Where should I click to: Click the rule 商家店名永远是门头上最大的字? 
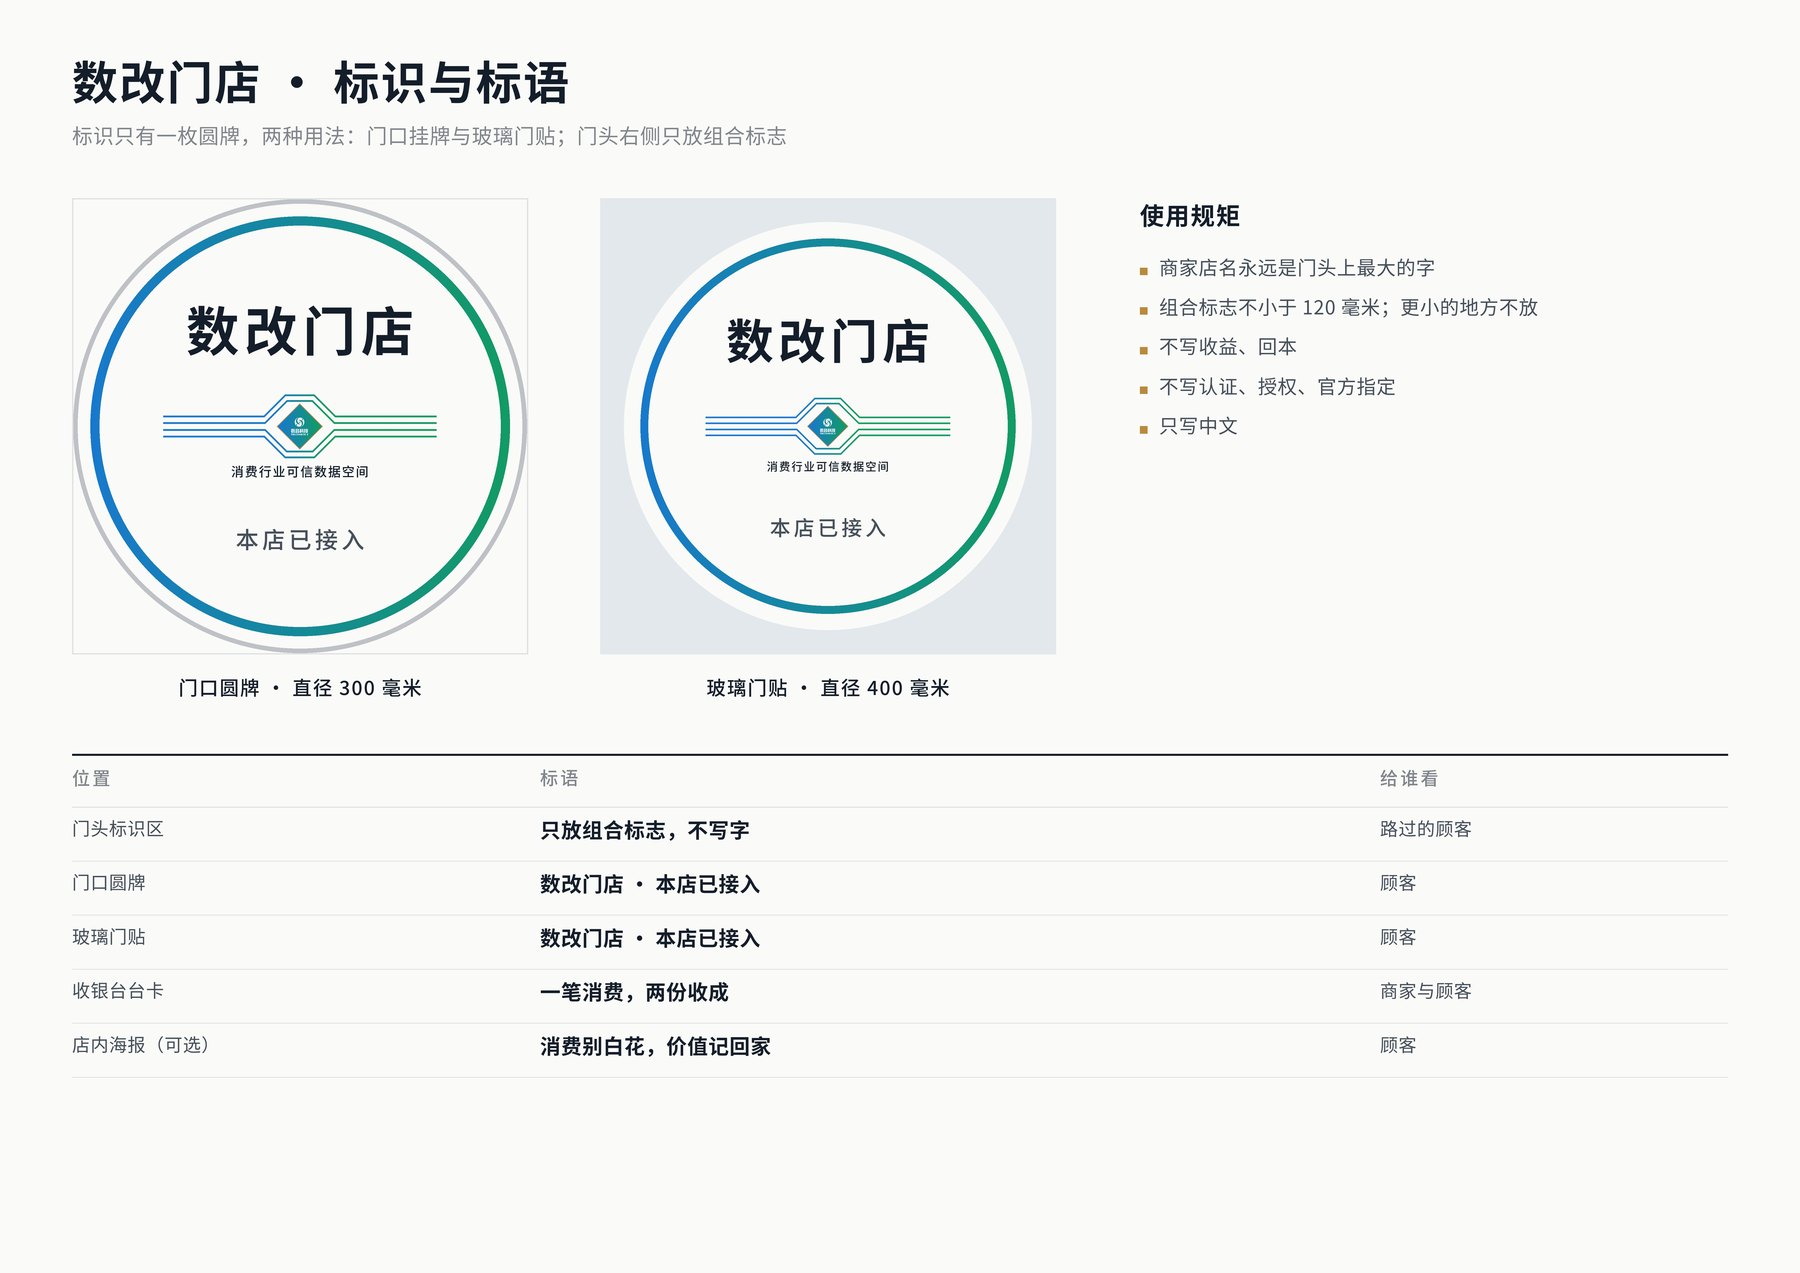(x=1297, y=268)
